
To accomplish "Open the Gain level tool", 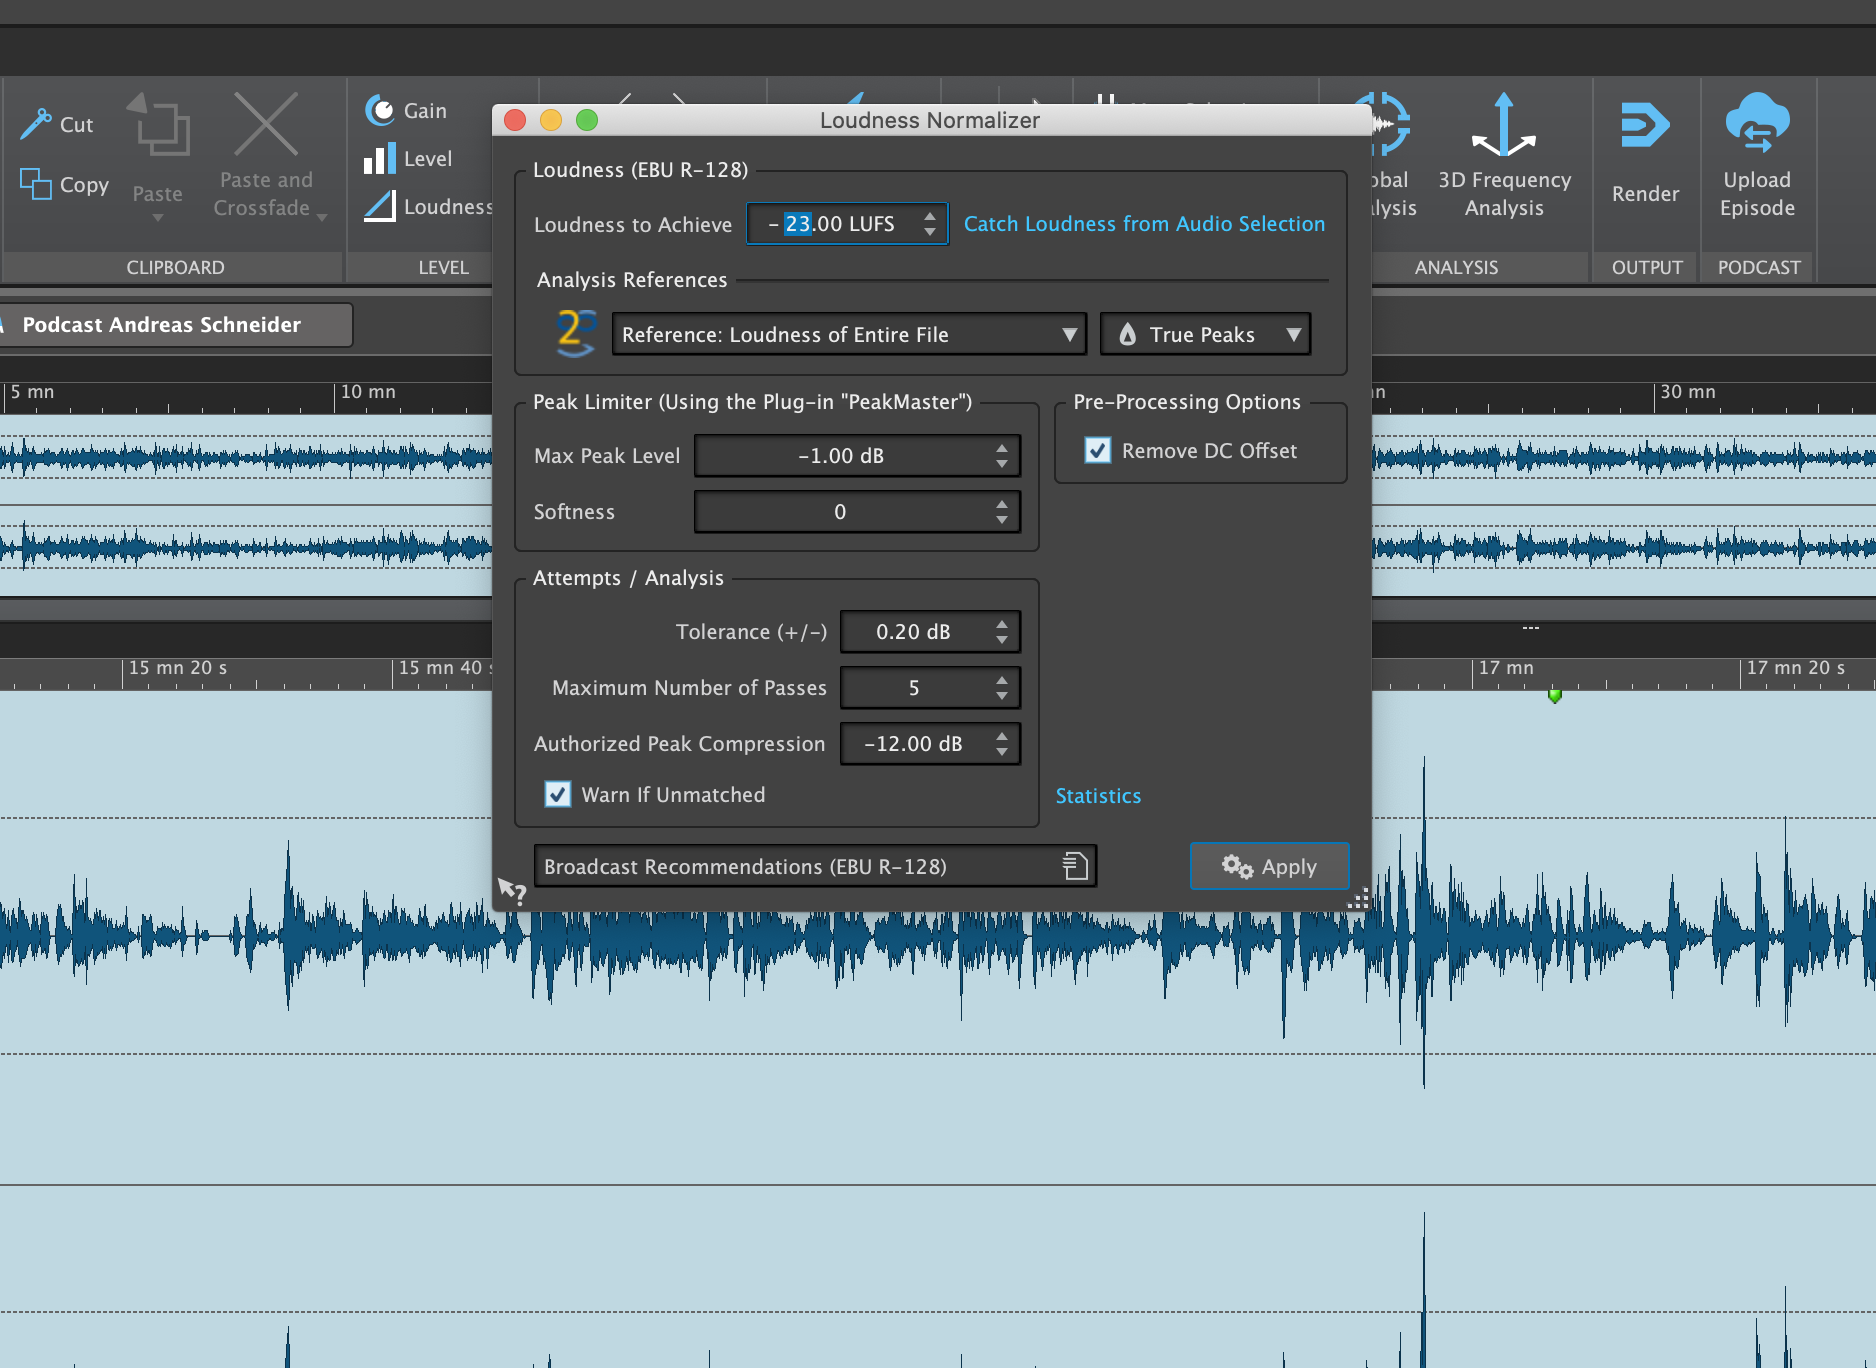I will (380, 111).
